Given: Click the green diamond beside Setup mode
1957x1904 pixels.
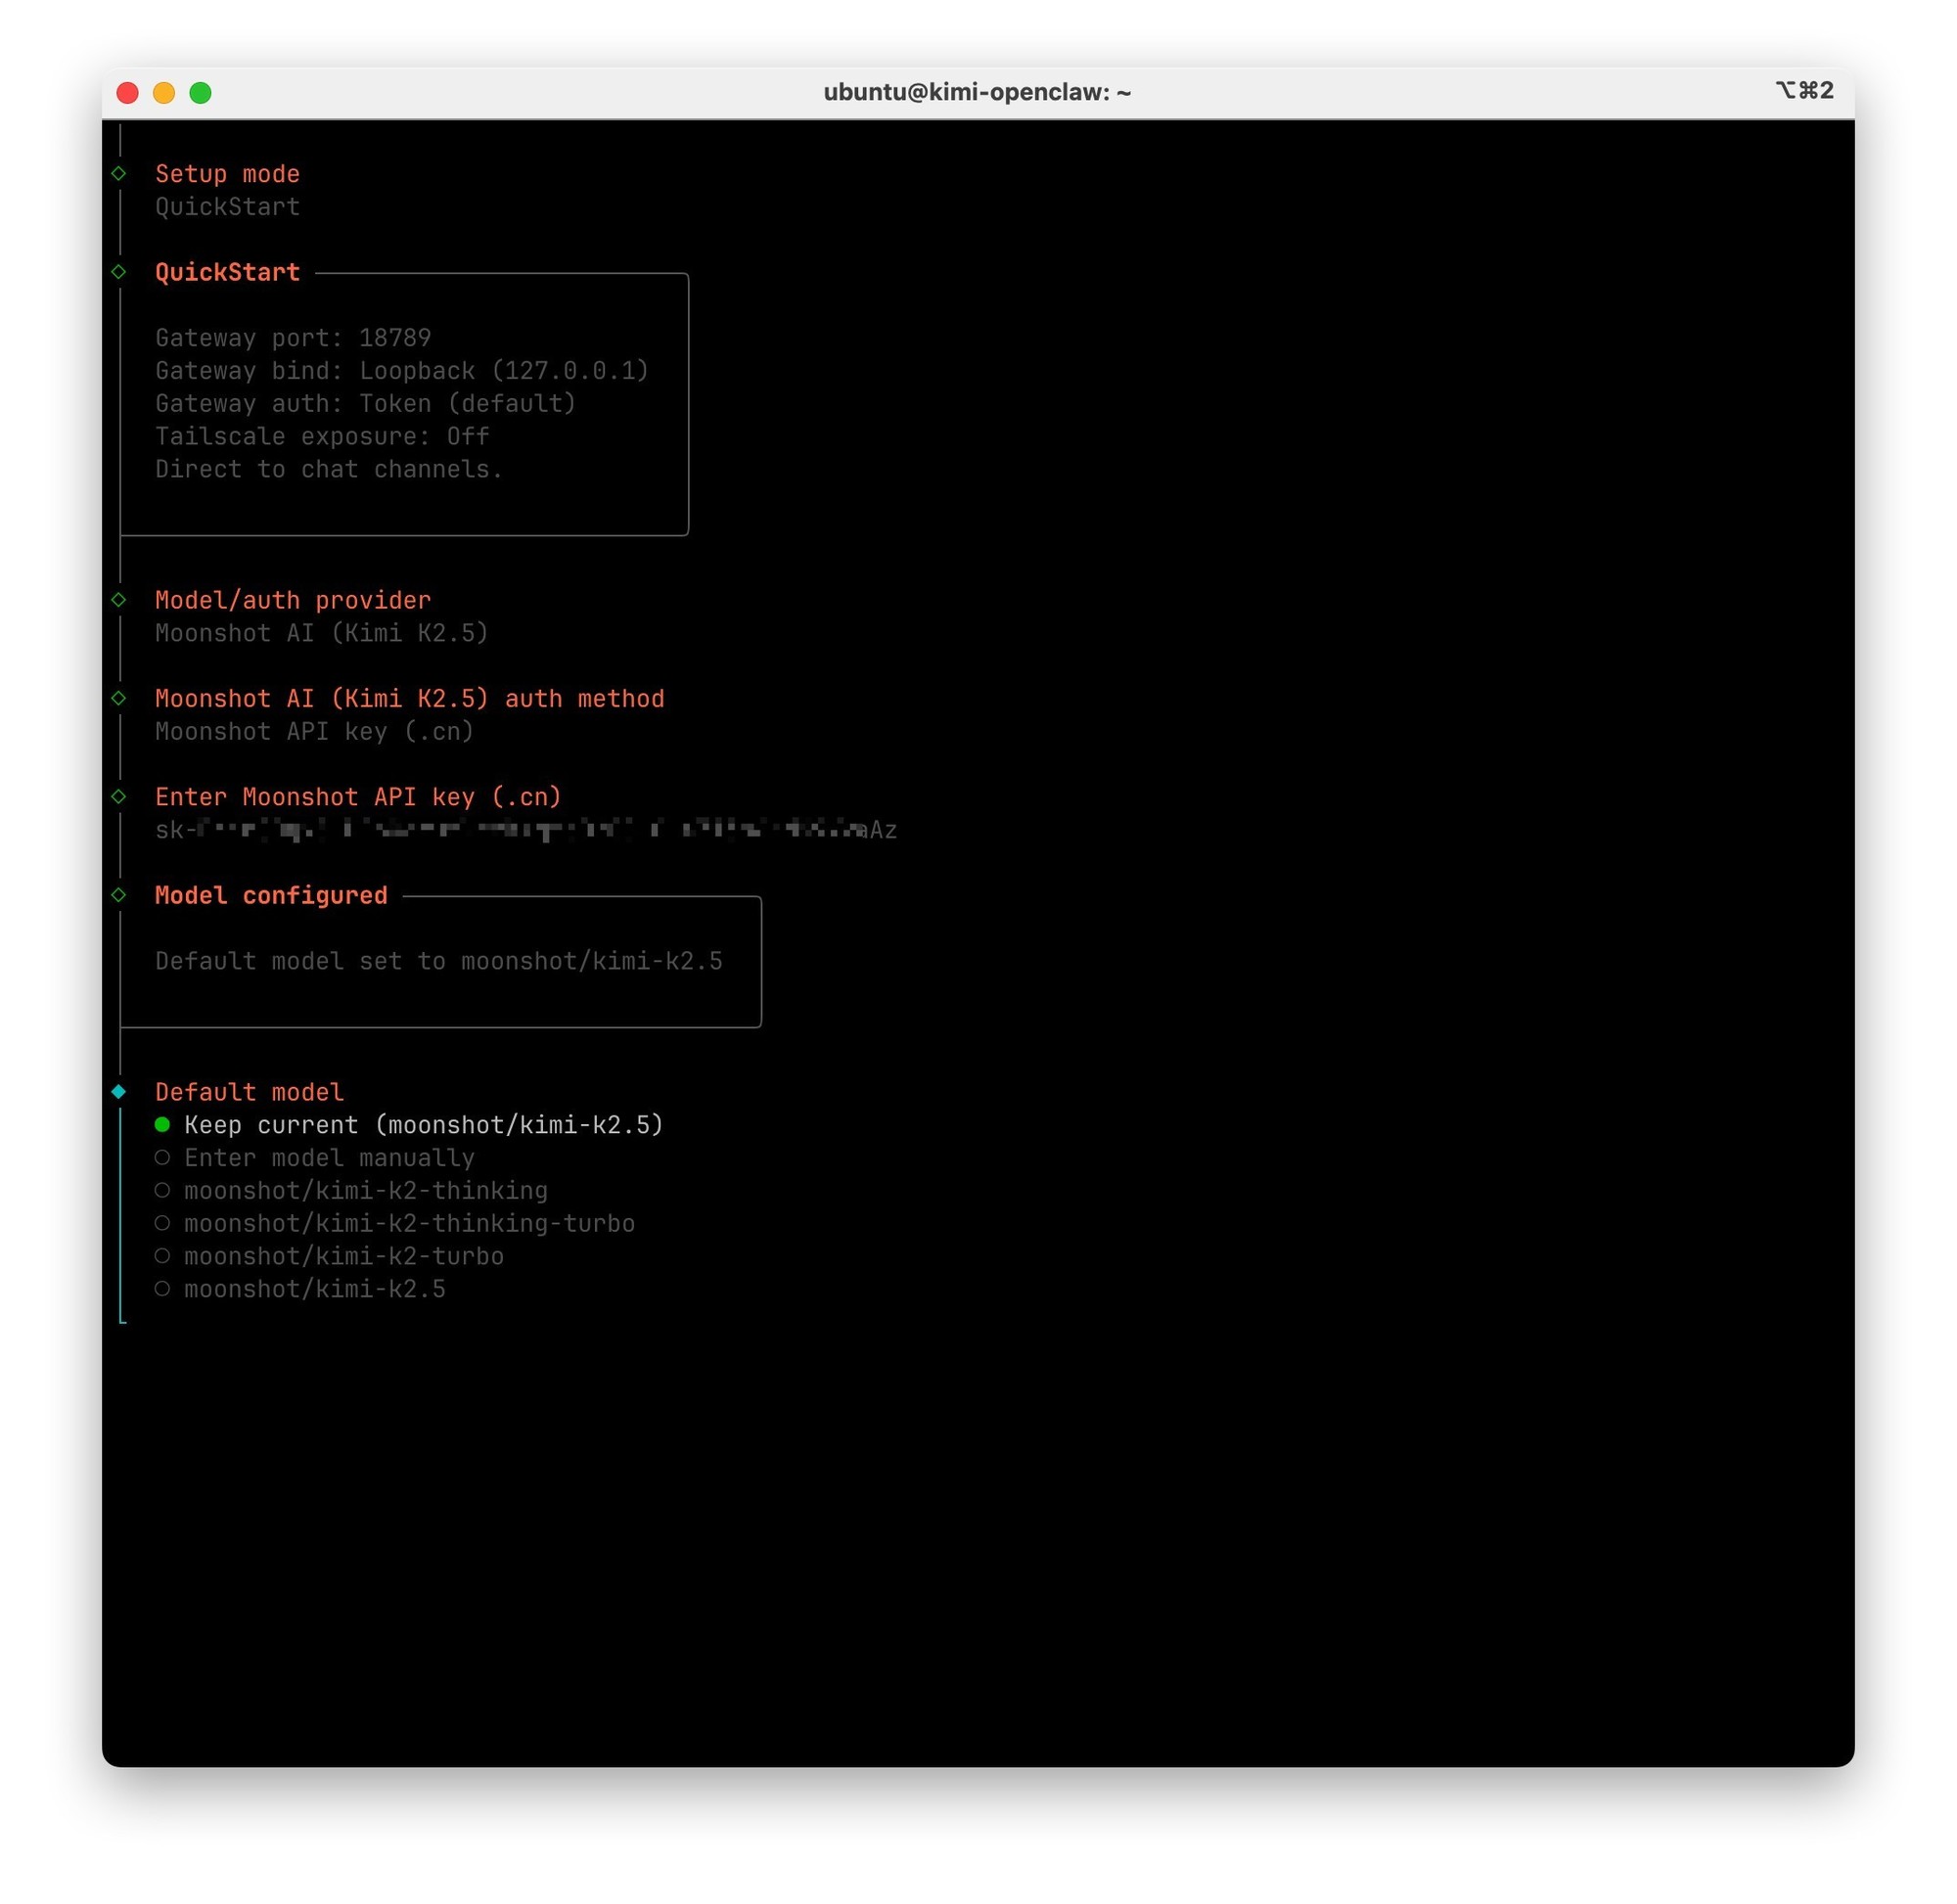Looking at the screenshot, I should tap(119, 173).
